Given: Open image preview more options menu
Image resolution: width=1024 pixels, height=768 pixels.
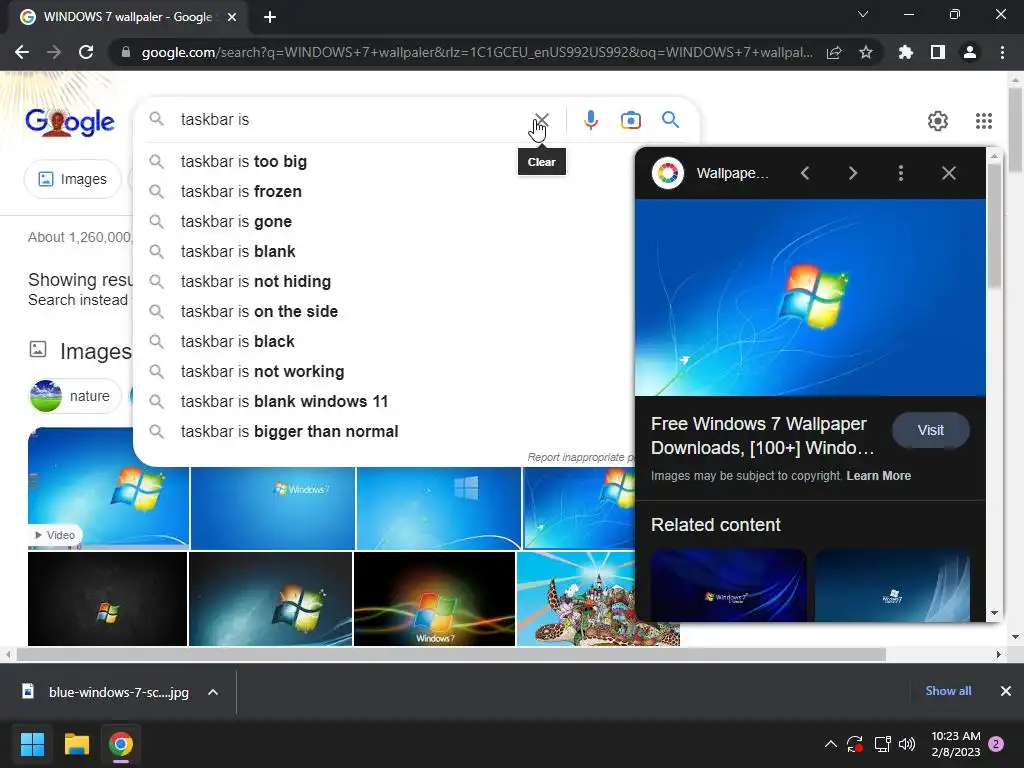Looking at the screenshot, I should pyautogui.click(x=901, y=173).
